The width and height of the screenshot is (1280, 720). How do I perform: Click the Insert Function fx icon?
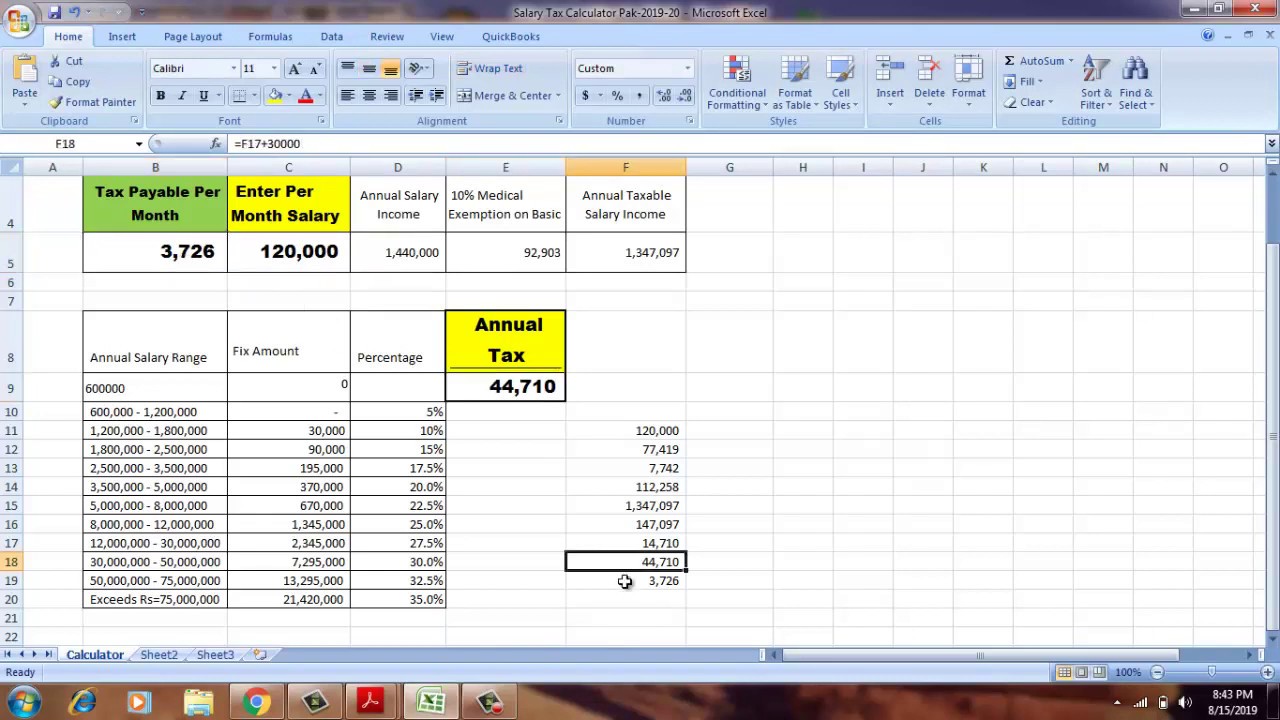click(215, 144)
